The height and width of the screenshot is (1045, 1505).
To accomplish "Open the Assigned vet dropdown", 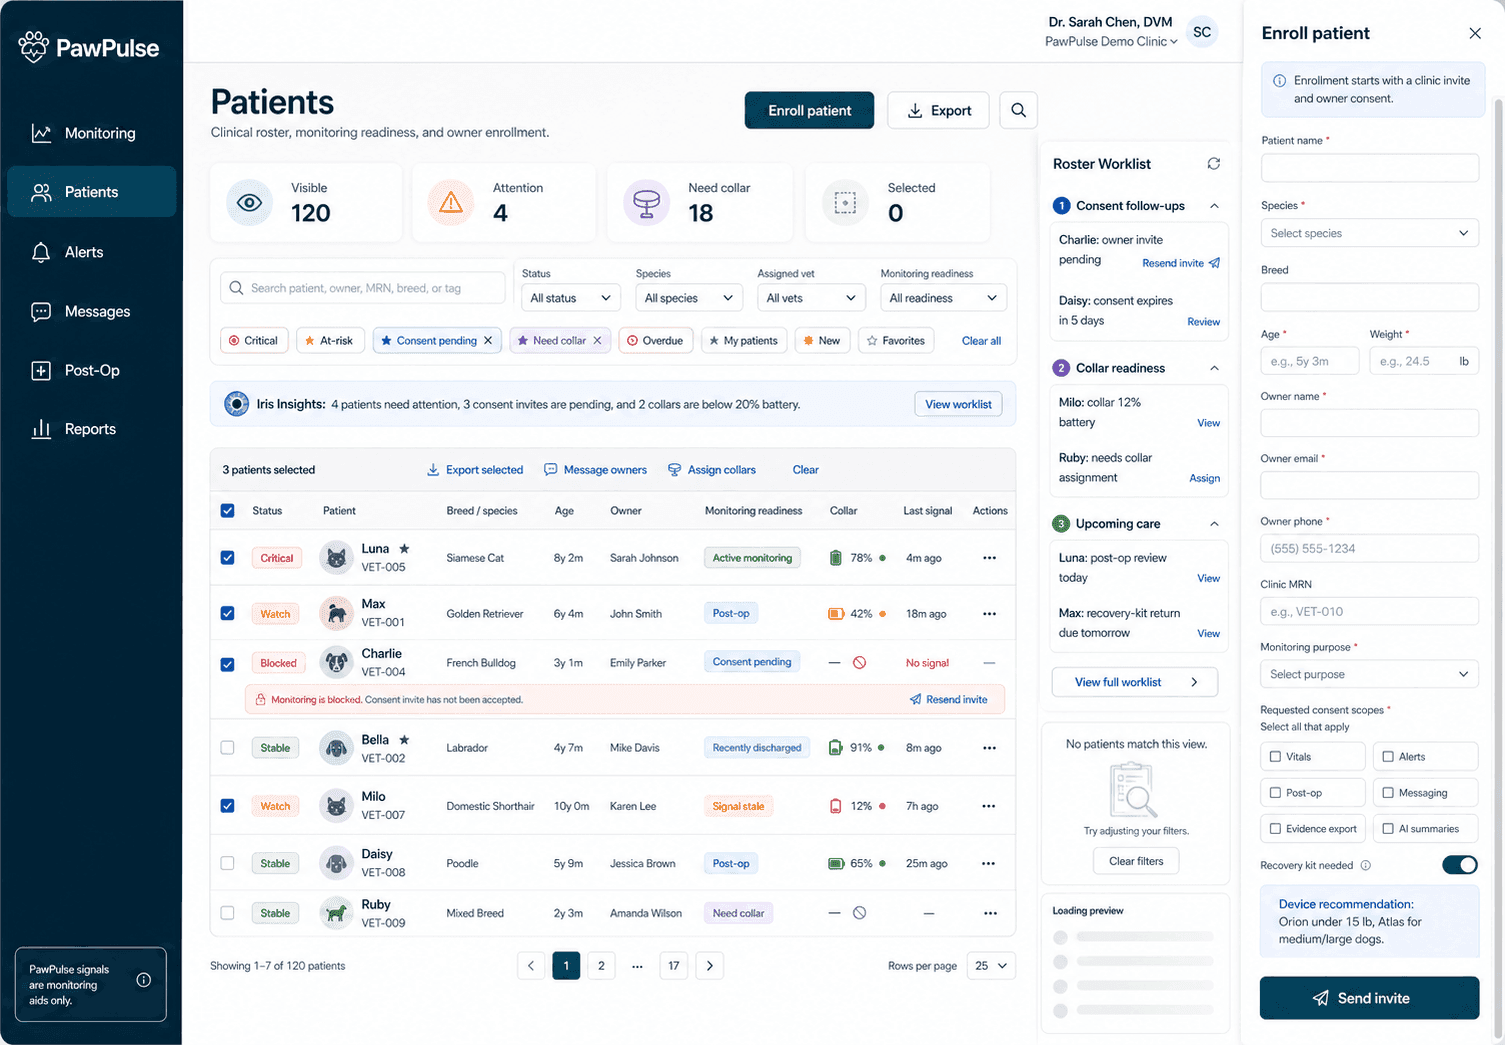I will (811, 298).
